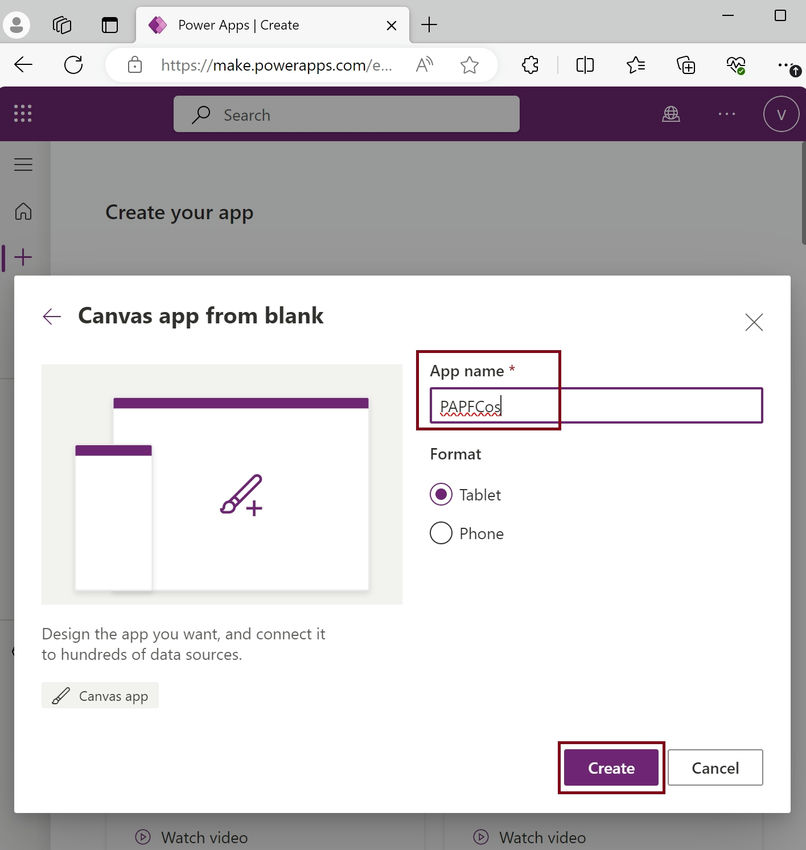Toggle split screen view
This screenshot has height=850, width=806.
click(x=585, y=65)
